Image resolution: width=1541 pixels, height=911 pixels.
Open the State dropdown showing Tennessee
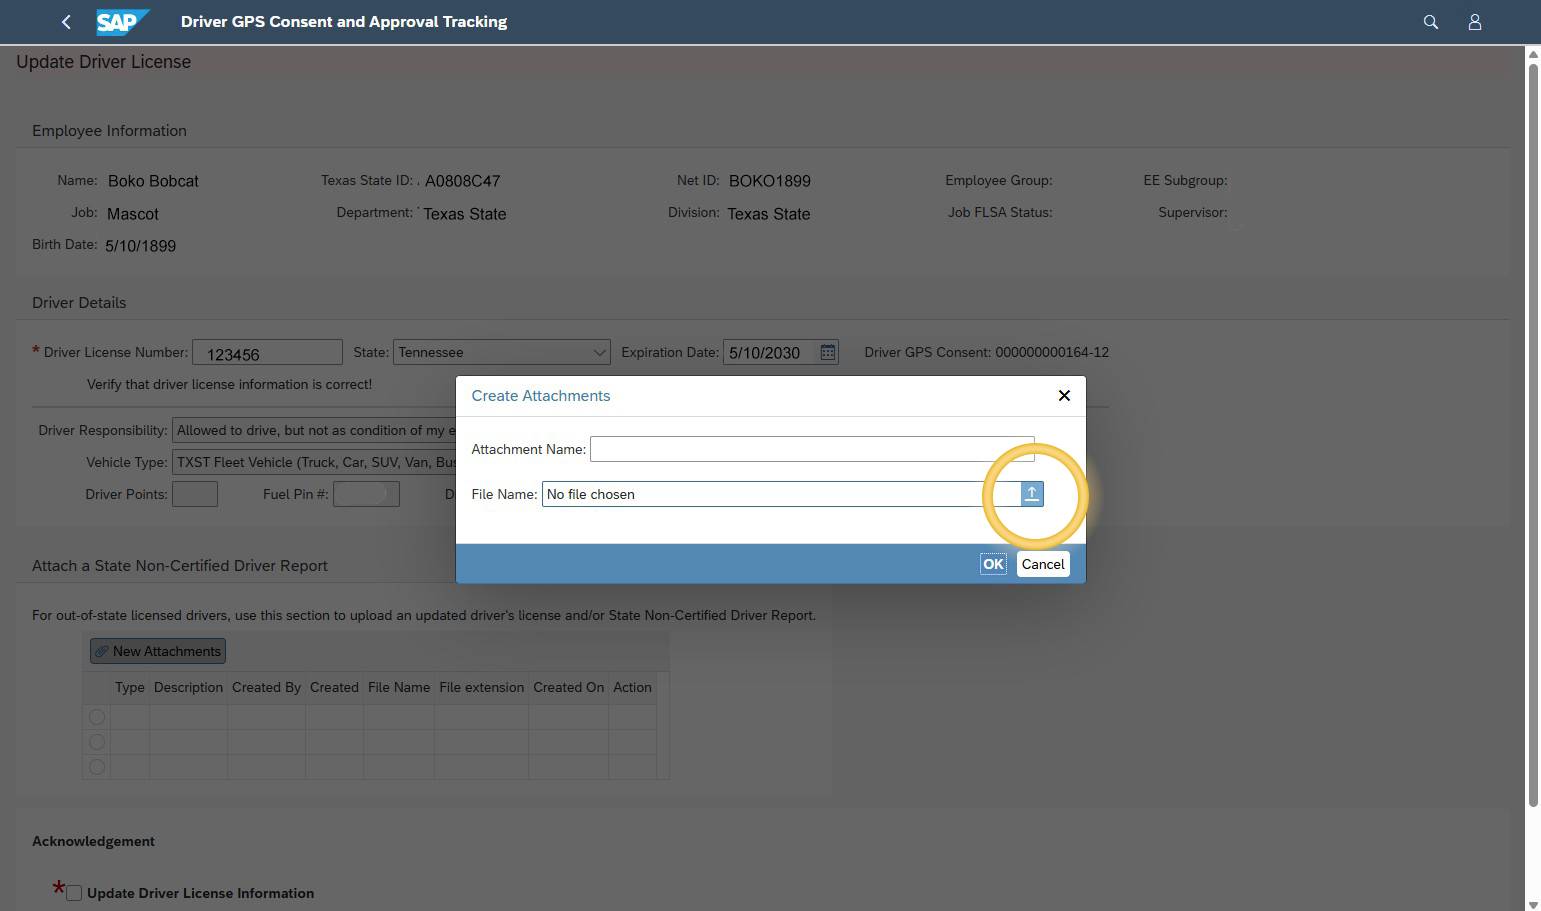coord(598,352)
